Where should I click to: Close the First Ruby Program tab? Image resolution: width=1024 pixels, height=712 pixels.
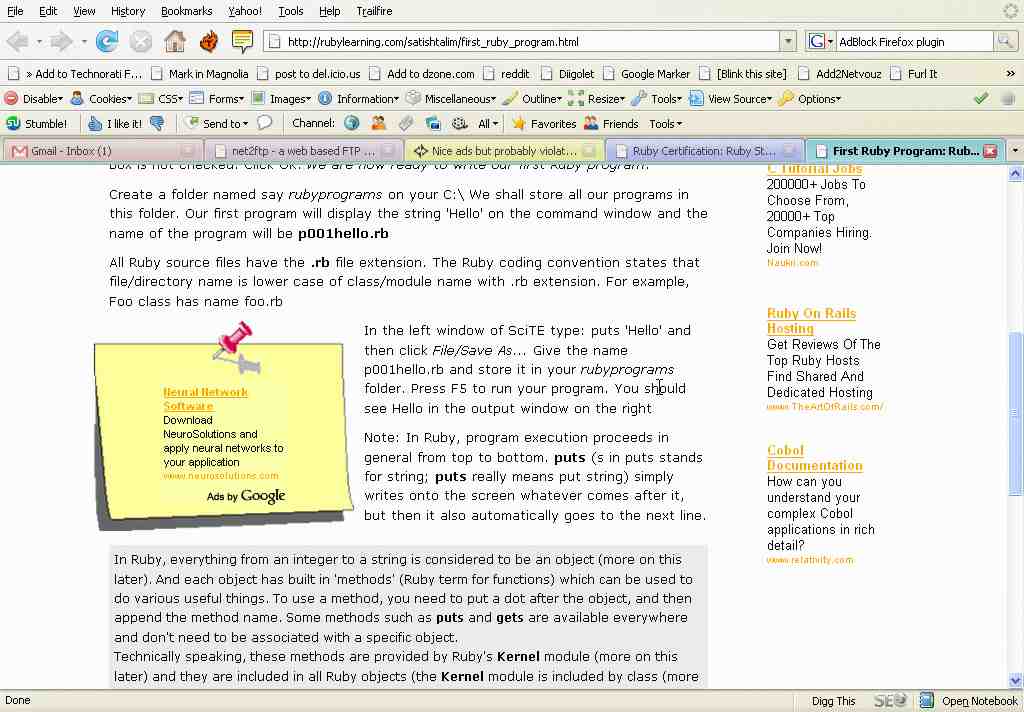click(x=991, y=151)
